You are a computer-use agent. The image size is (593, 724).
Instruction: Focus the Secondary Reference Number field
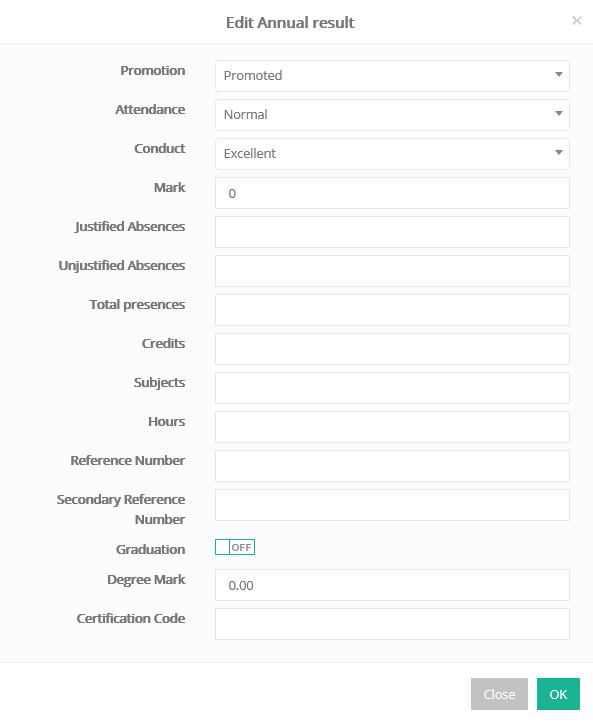click(x=392, y=505)
